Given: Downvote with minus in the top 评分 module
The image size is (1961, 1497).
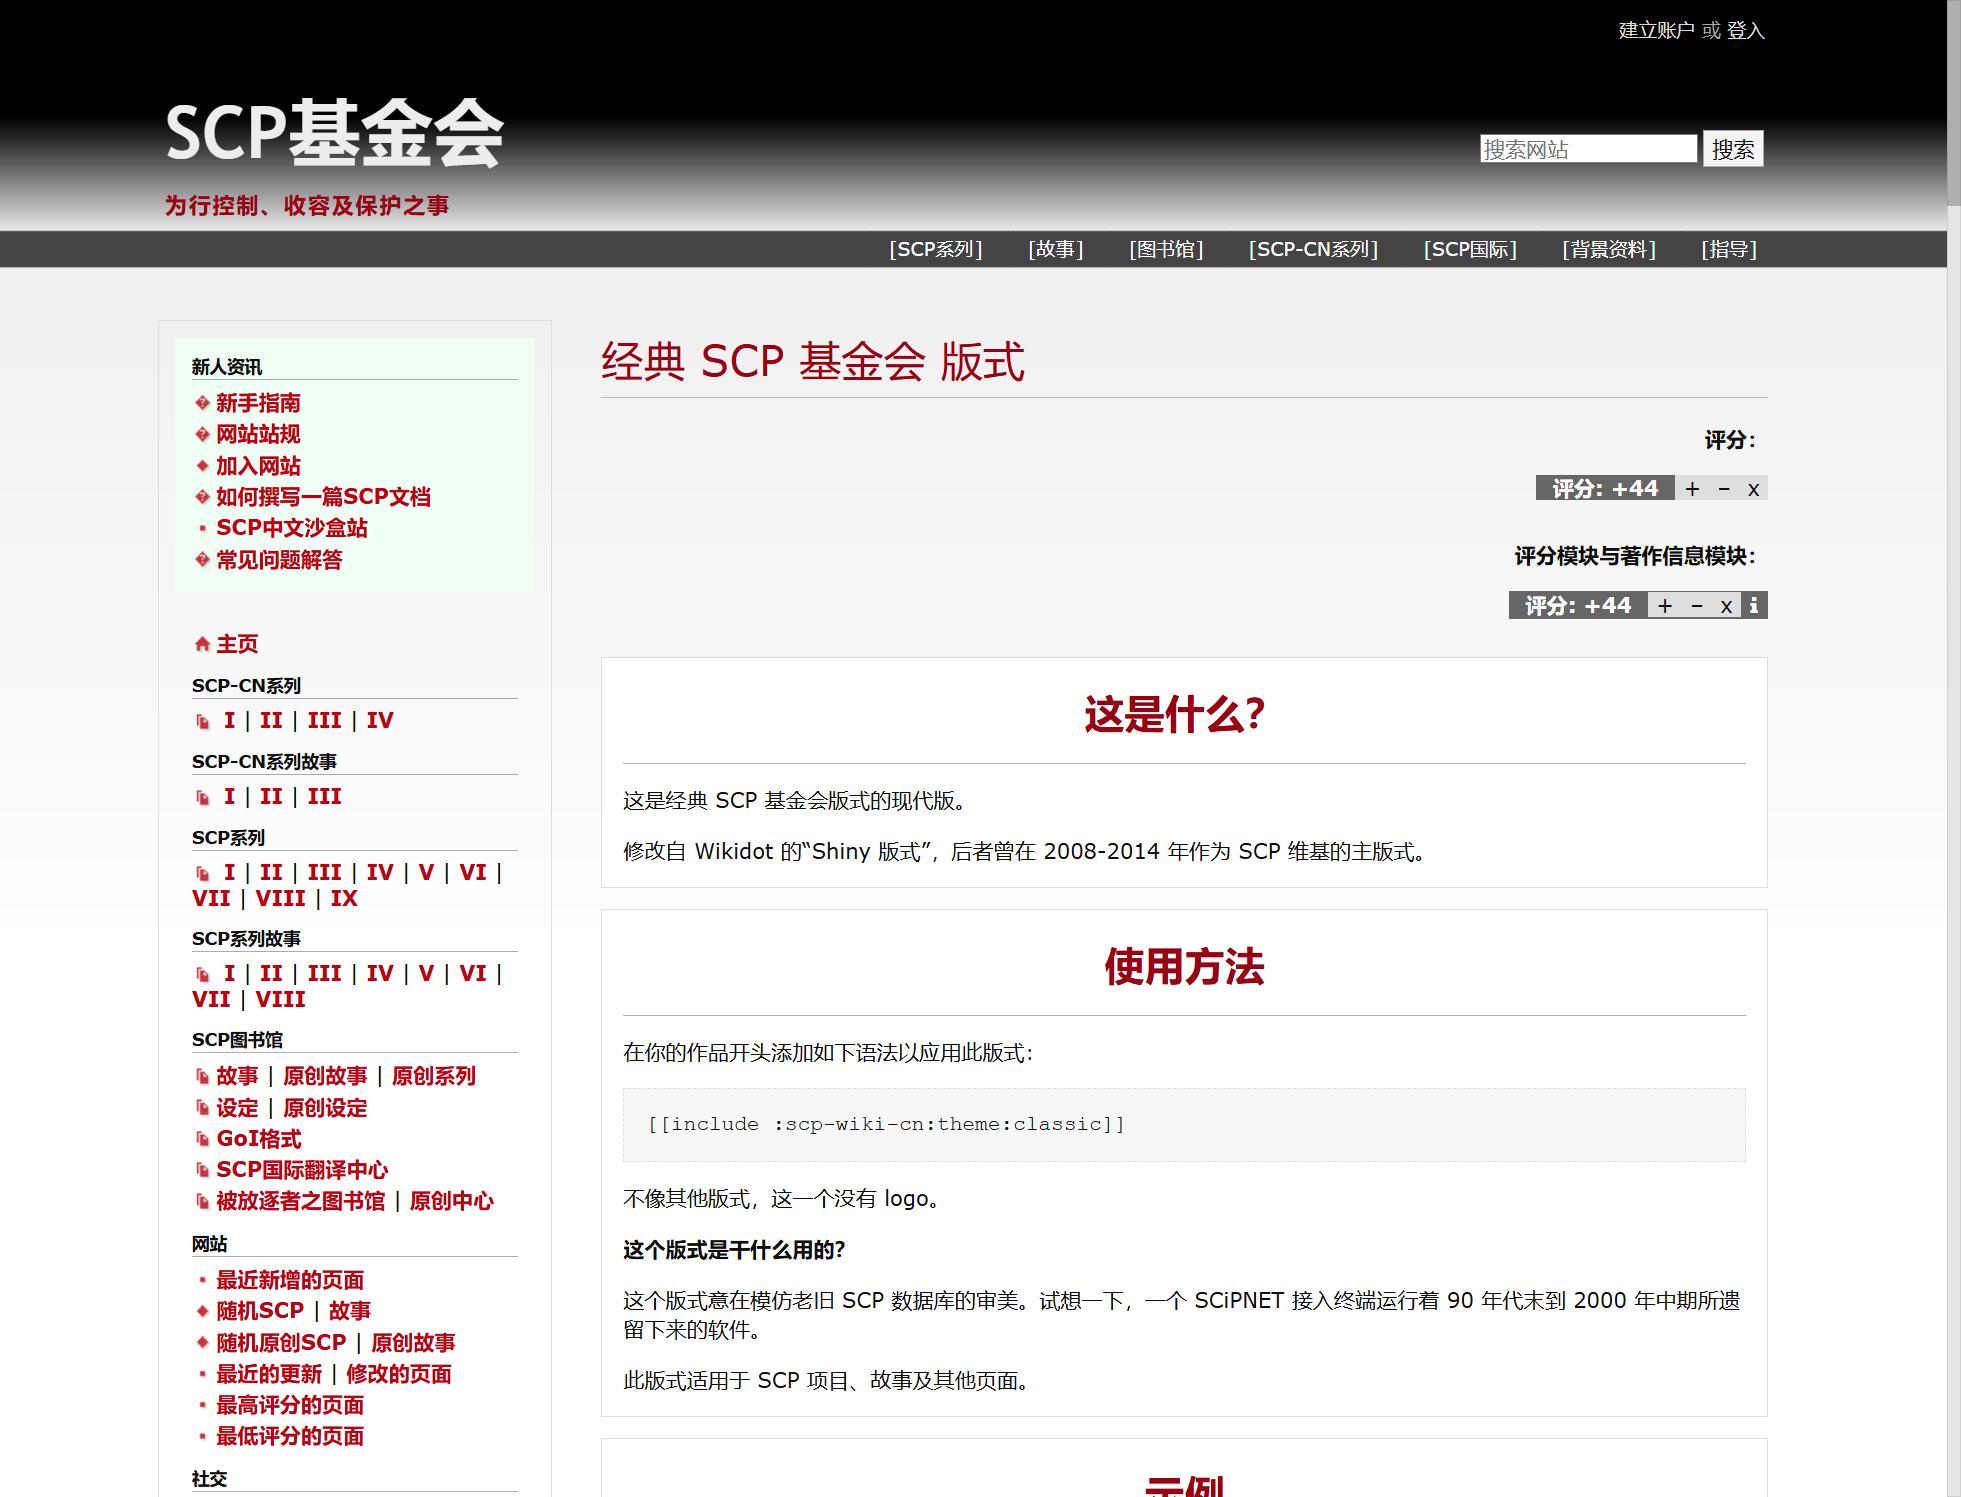Looking at the screenshot, I should click(x=1724, y=489).
